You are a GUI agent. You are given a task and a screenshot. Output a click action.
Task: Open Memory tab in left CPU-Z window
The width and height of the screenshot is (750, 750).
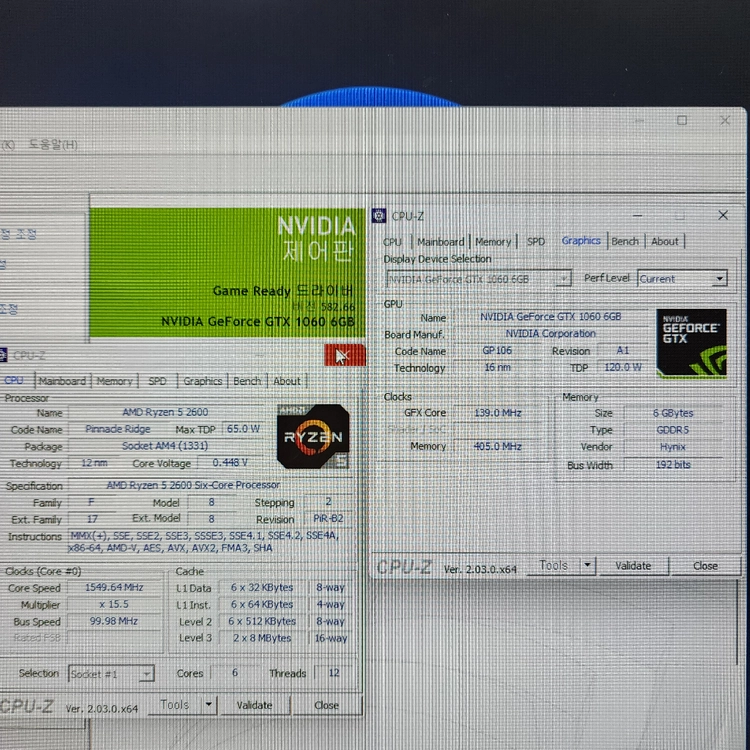coord(114,381)
